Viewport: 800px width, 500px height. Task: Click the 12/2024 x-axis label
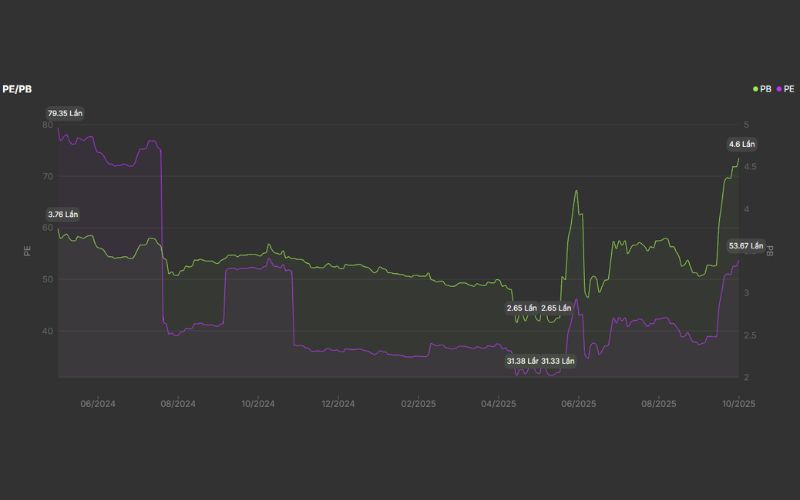click(x=338, y=404)
